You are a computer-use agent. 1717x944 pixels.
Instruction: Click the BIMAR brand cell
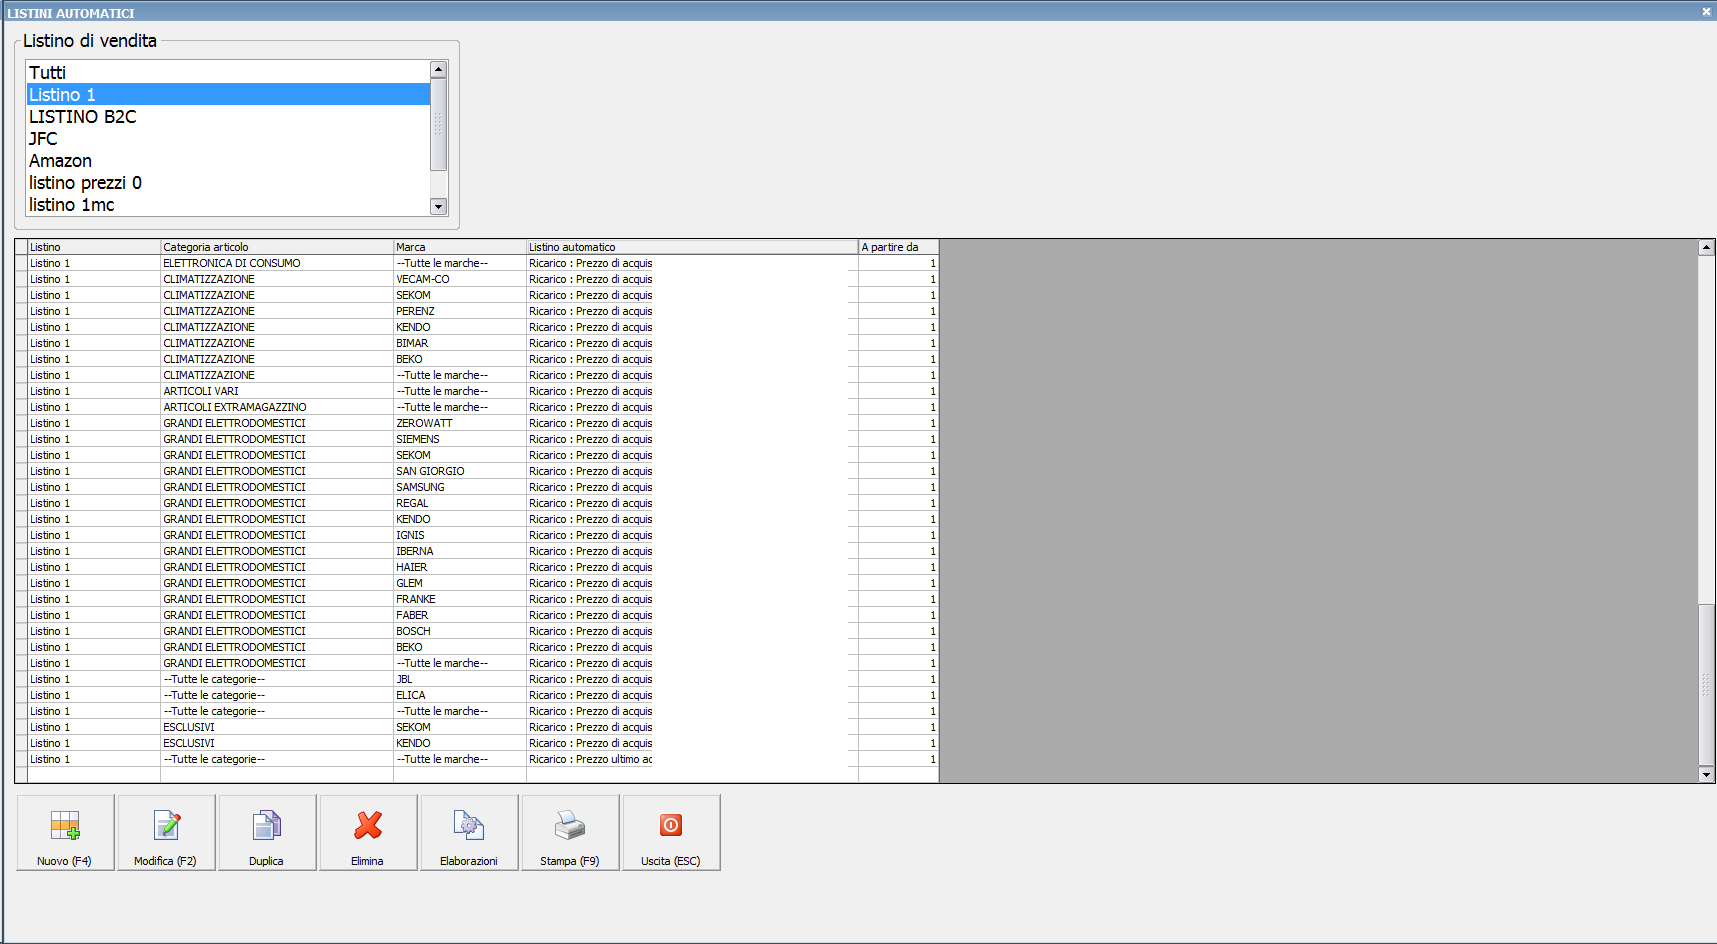tap(460, 343)
